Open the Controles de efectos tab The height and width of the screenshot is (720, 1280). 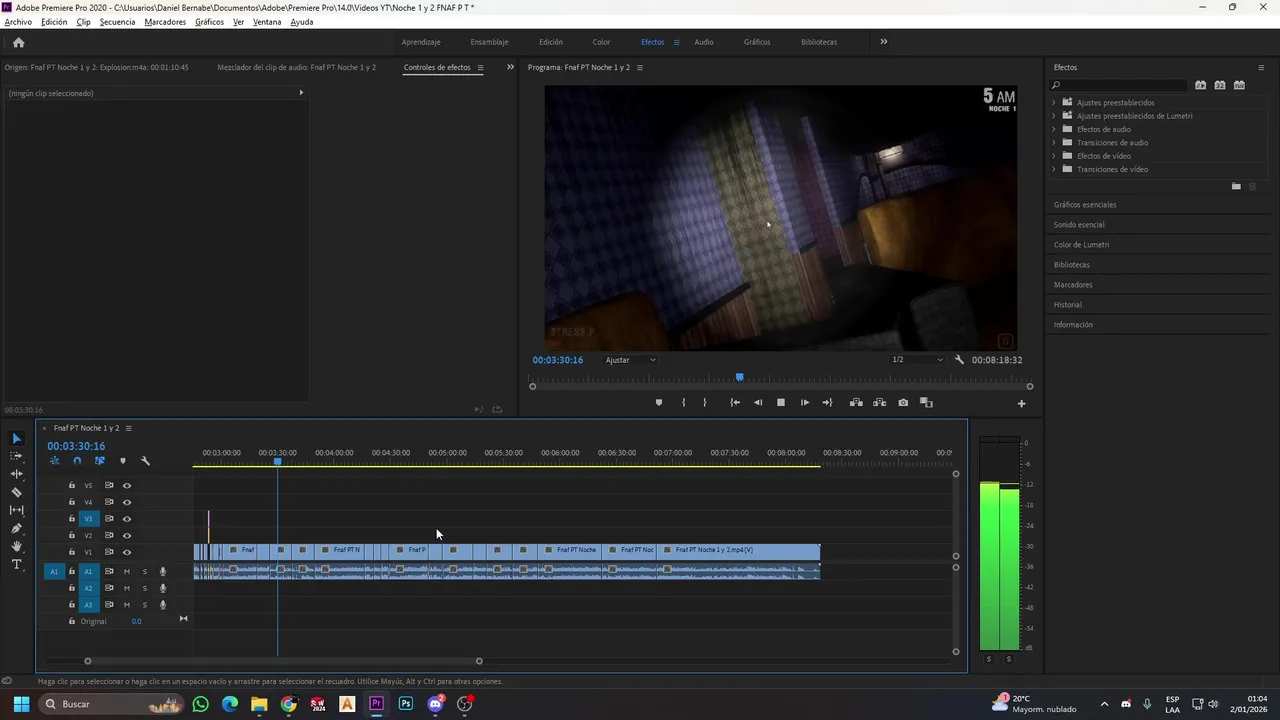click(437, 67)
